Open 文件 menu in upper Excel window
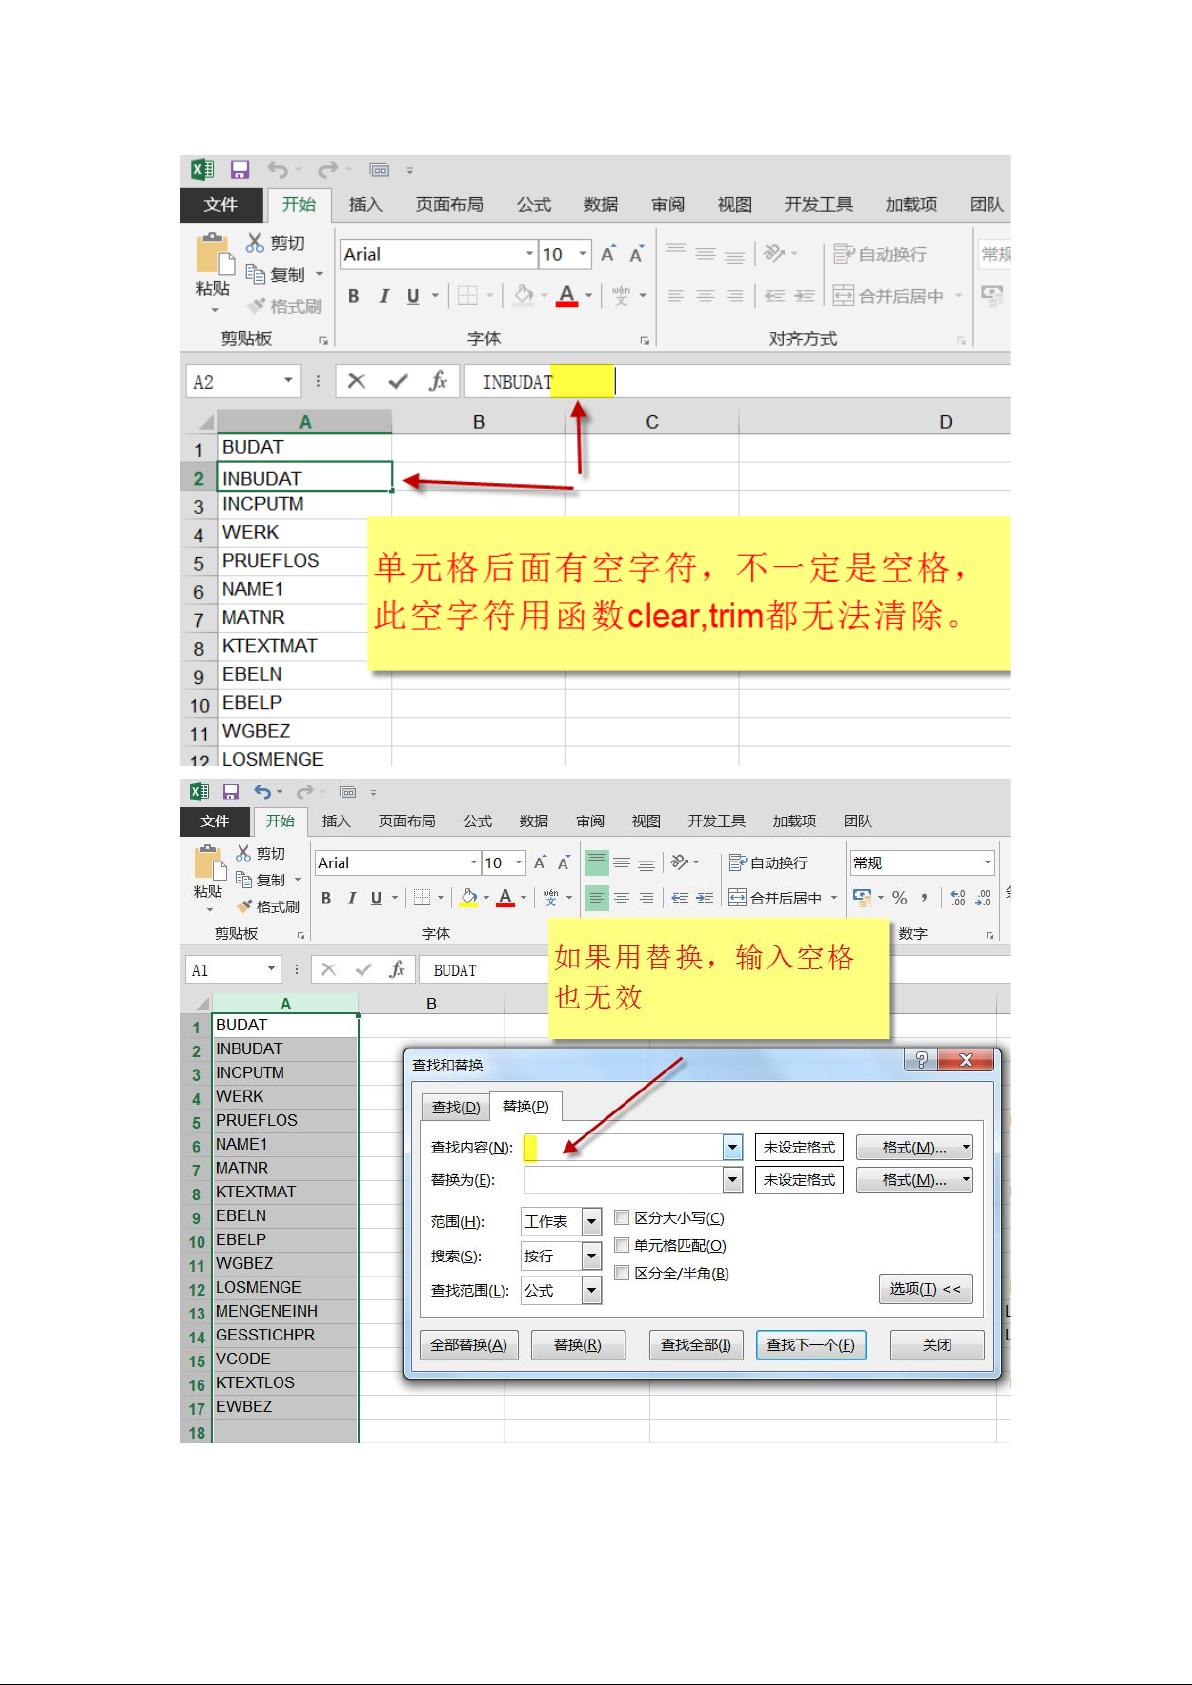This screenshot has height=1685, width=1192. (x=221, y=204)
